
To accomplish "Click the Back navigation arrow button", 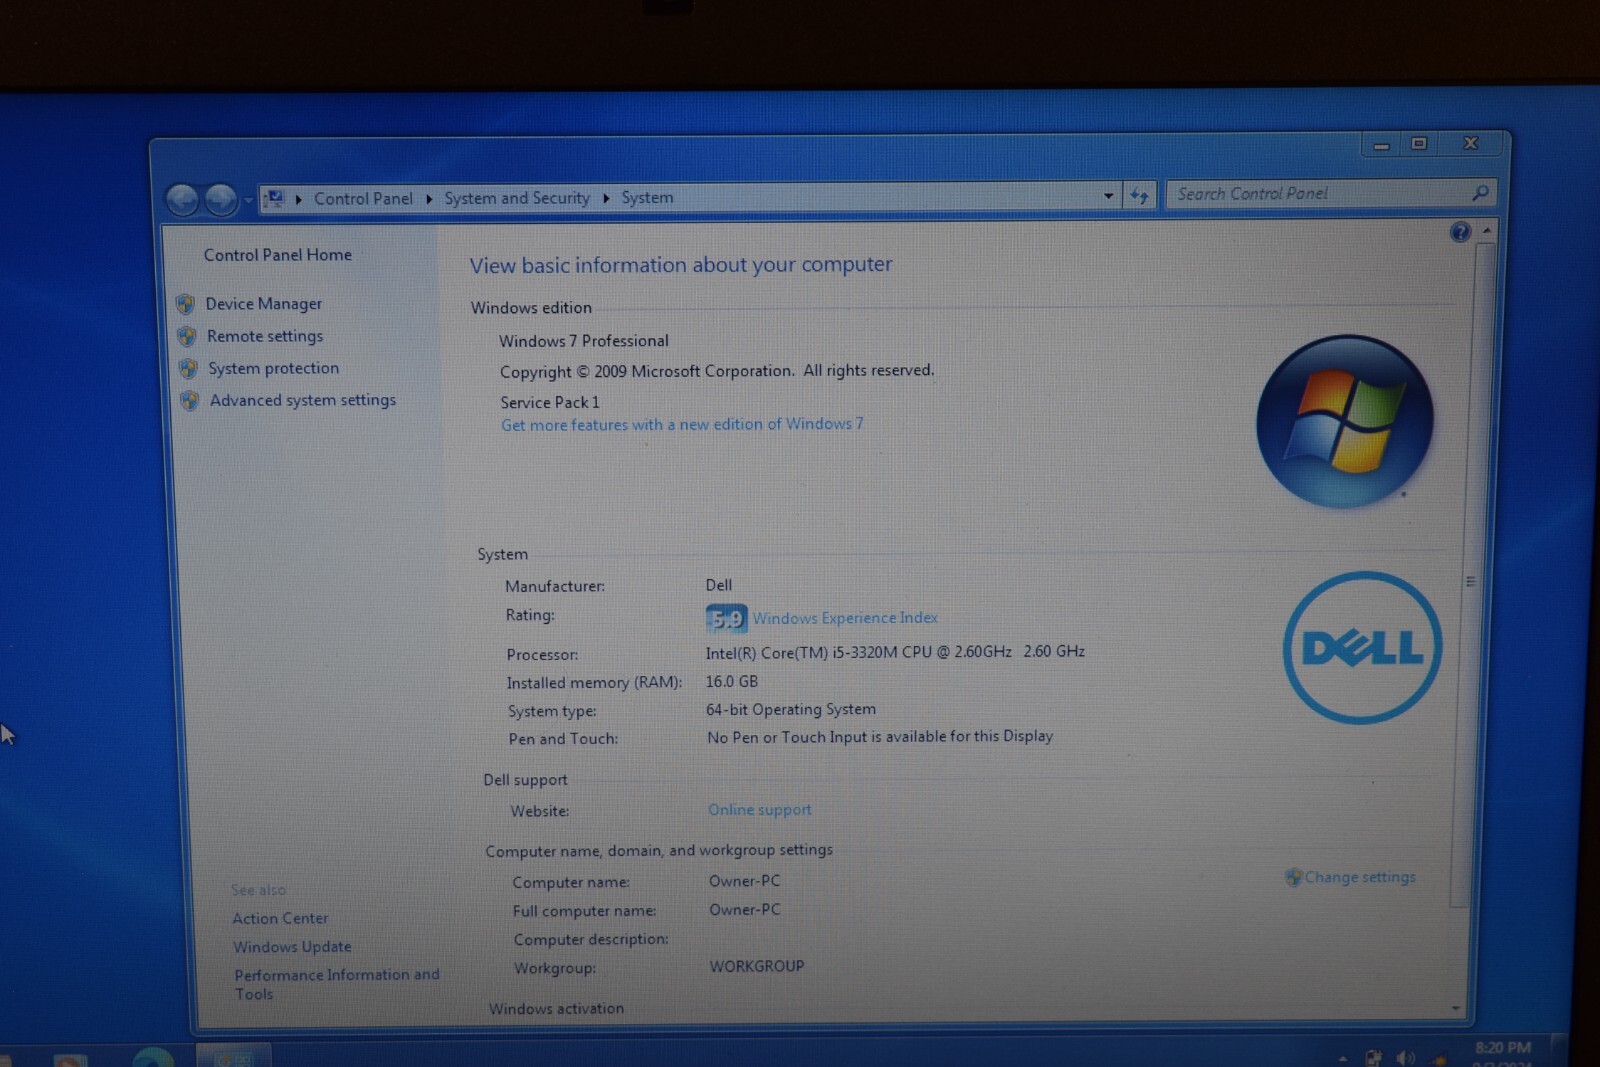I will 182,200.
